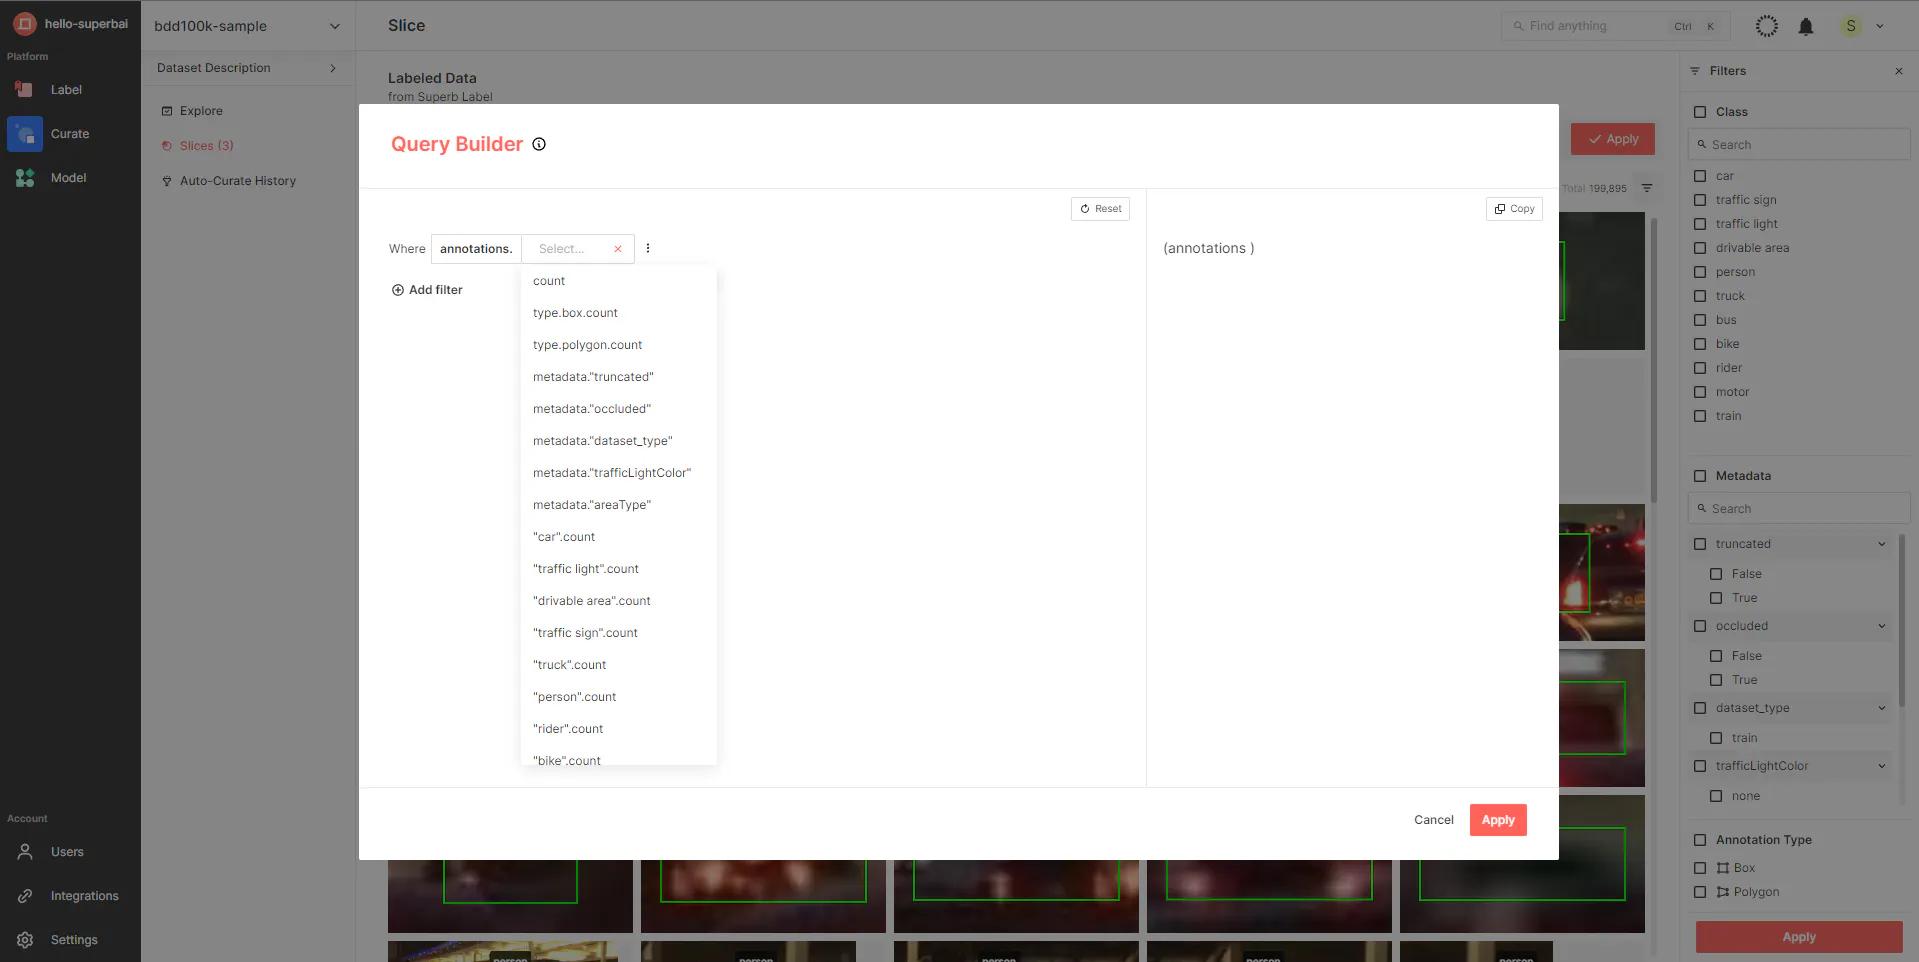Cancel the Query Builder dialog
Viewport: 1919px width, 962px height.
(x=1433, y=820)
